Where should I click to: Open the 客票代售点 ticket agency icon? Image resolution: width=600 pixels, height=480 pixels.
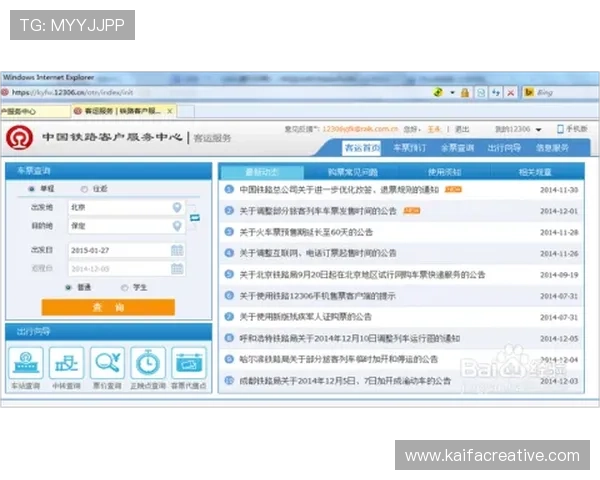[x=189, y=362]
